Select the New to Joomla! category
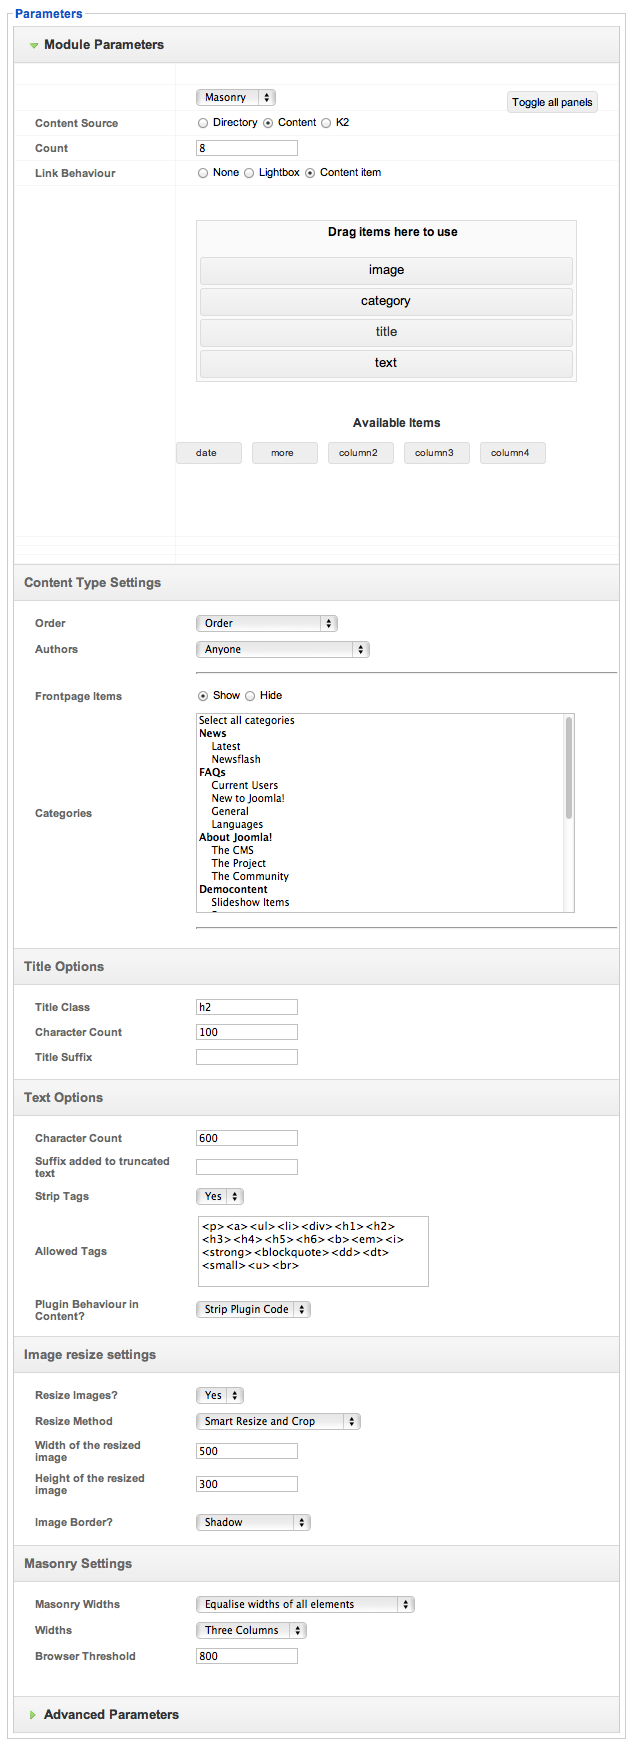The width and height of the screenshot is (635, 1748). pos(248,798)
